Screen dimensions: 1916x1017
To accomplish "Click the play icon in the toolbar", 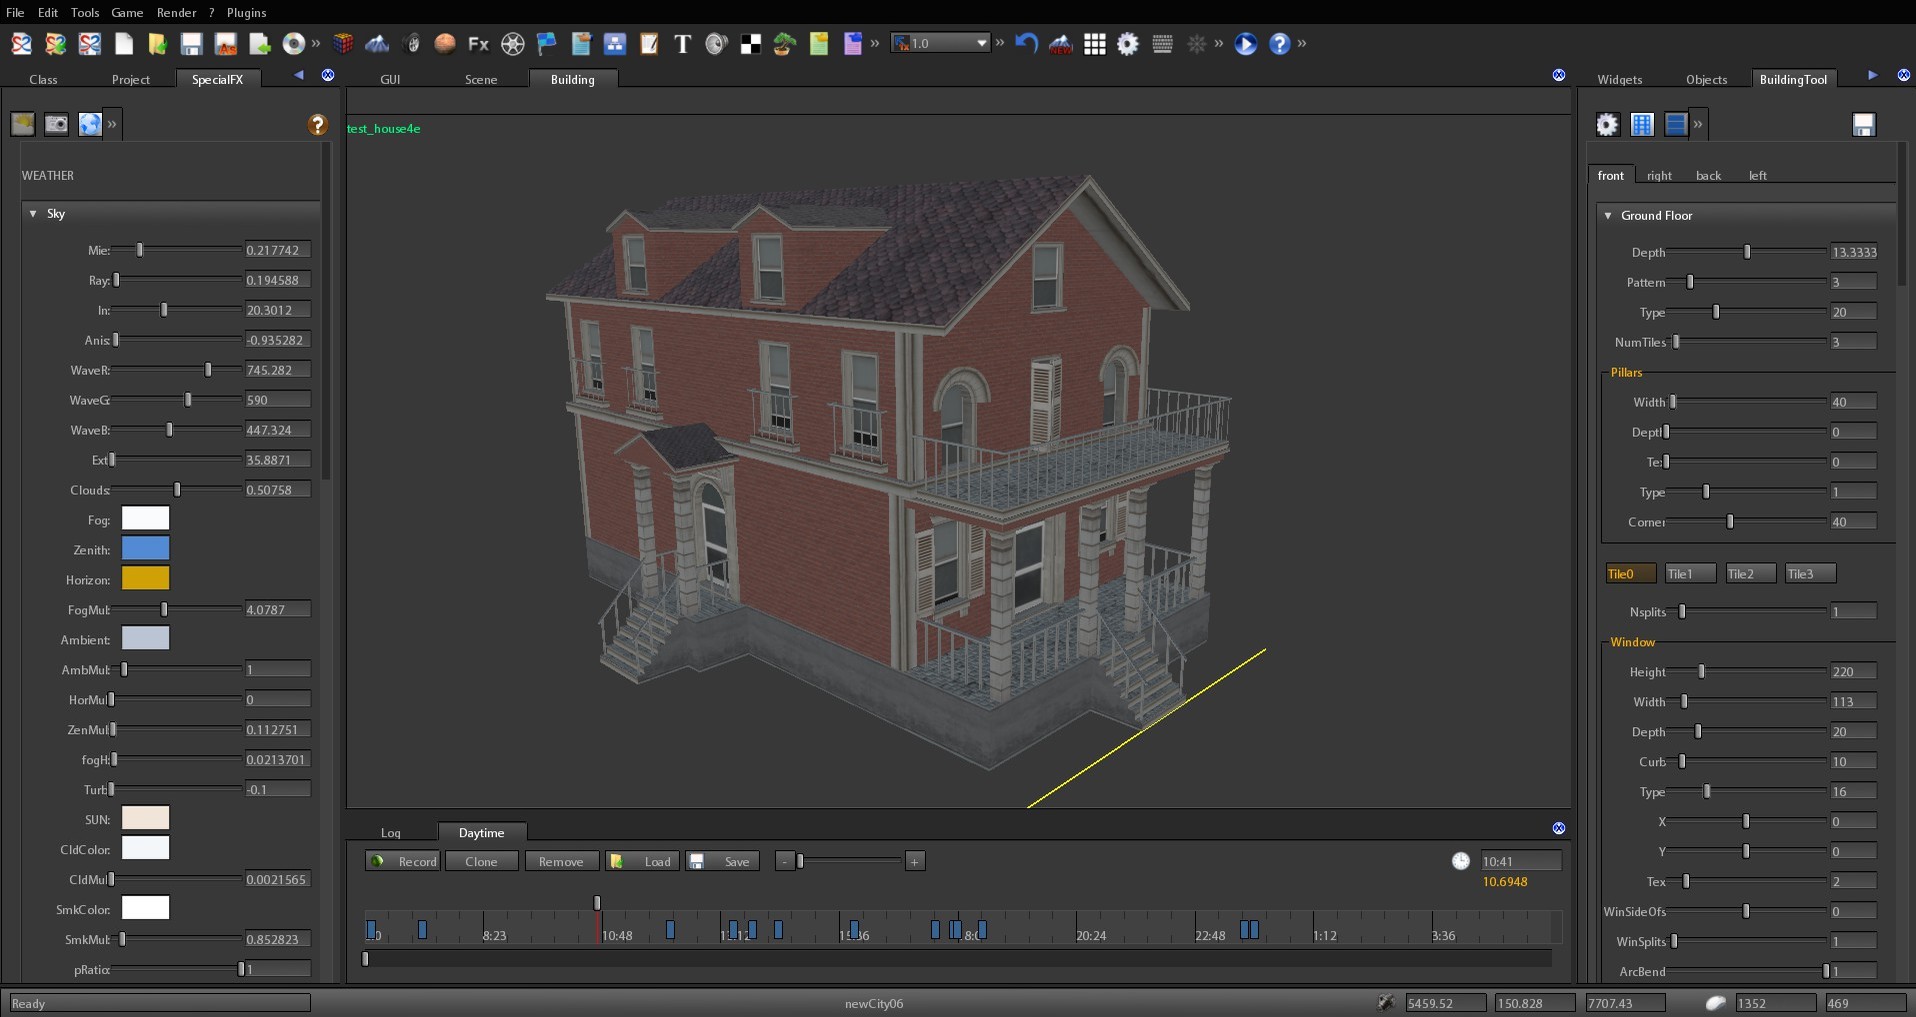I will point(1245,44).
